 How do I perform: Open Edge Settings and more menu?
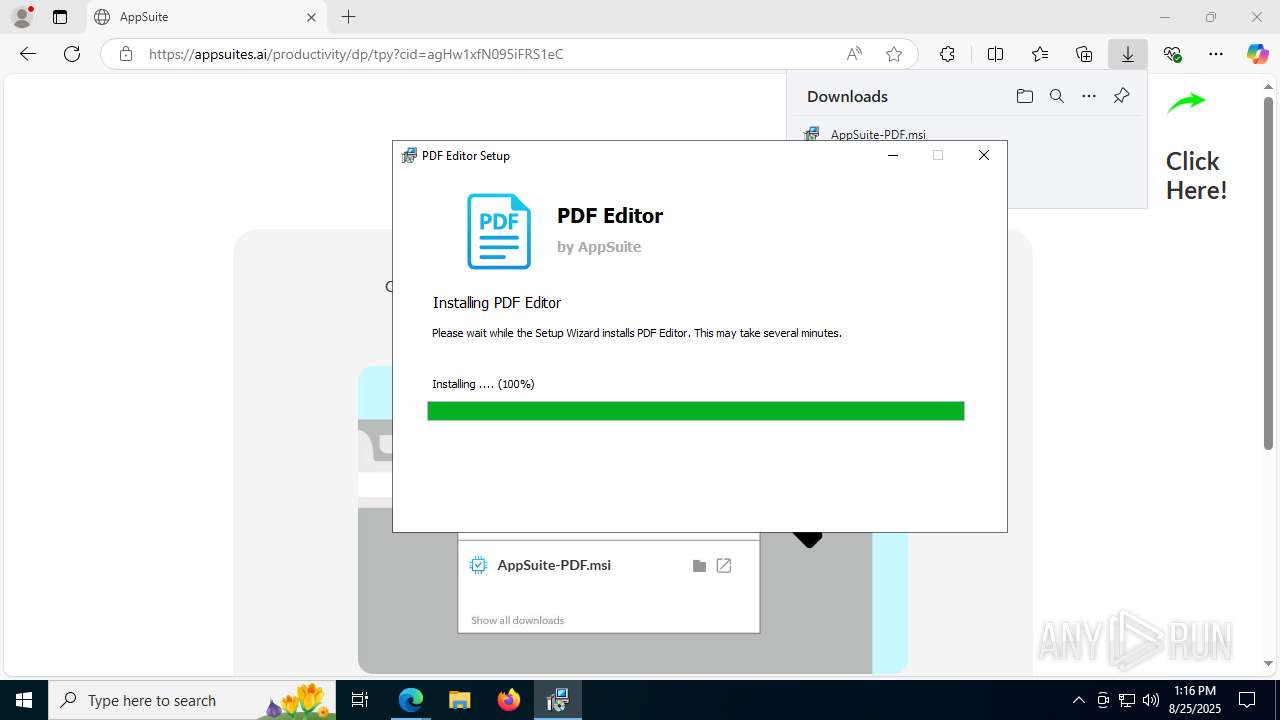[1216, 54]
